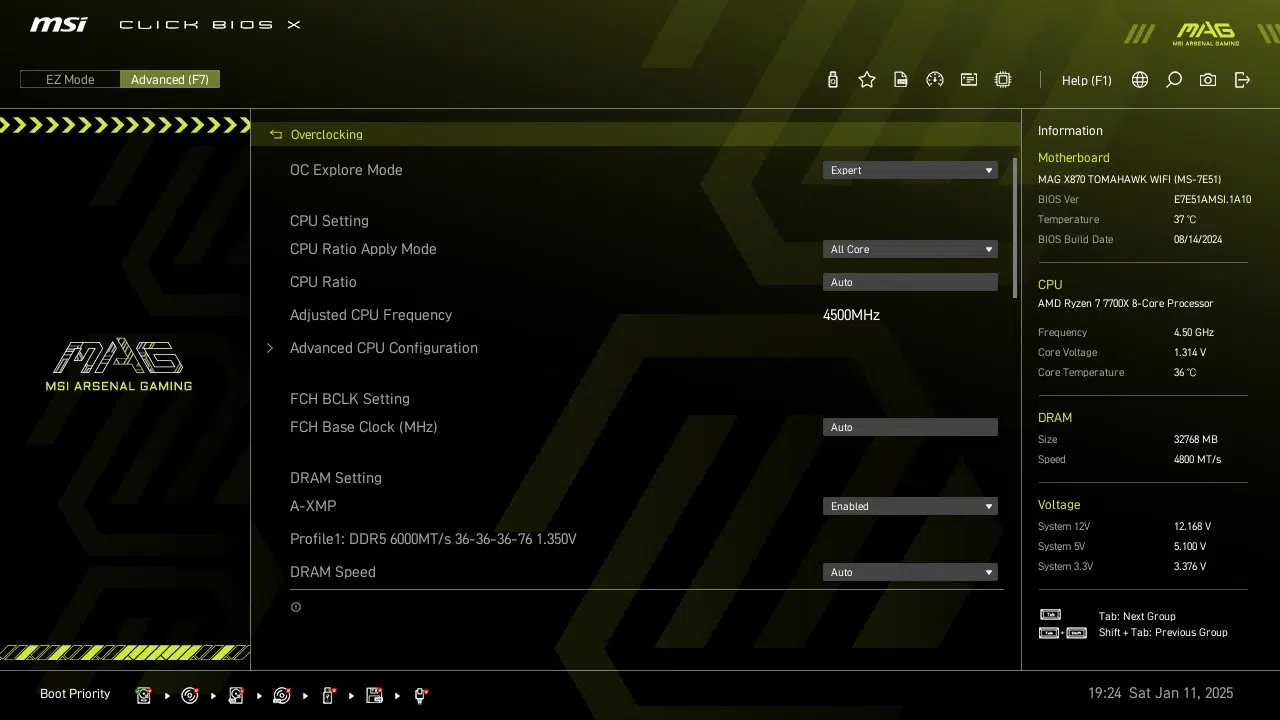Click the CPU Ratio Auto input field
This screenshot has height=720, width=1280.
pyautogui.click(x=910, y=282)
